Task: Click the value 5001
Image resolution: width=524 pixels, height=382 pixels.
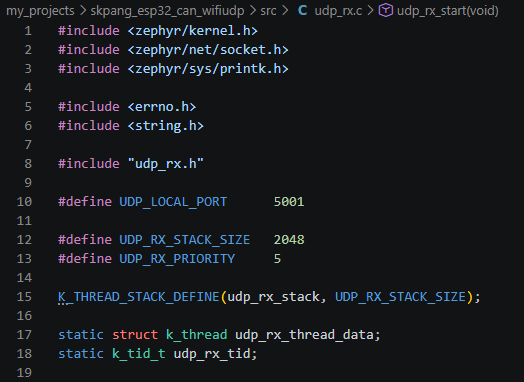Action: pos(289,202)
